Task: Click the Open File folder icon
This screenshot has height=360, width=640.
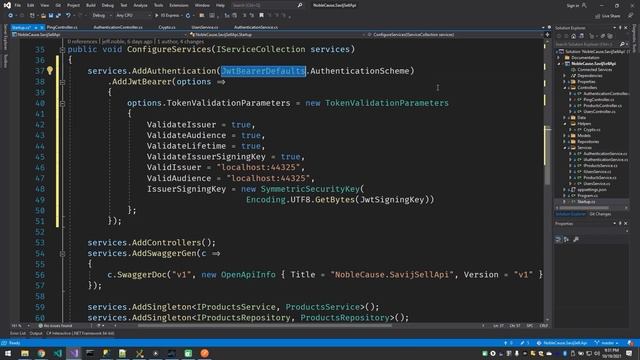Action: [x=43, y=16]
